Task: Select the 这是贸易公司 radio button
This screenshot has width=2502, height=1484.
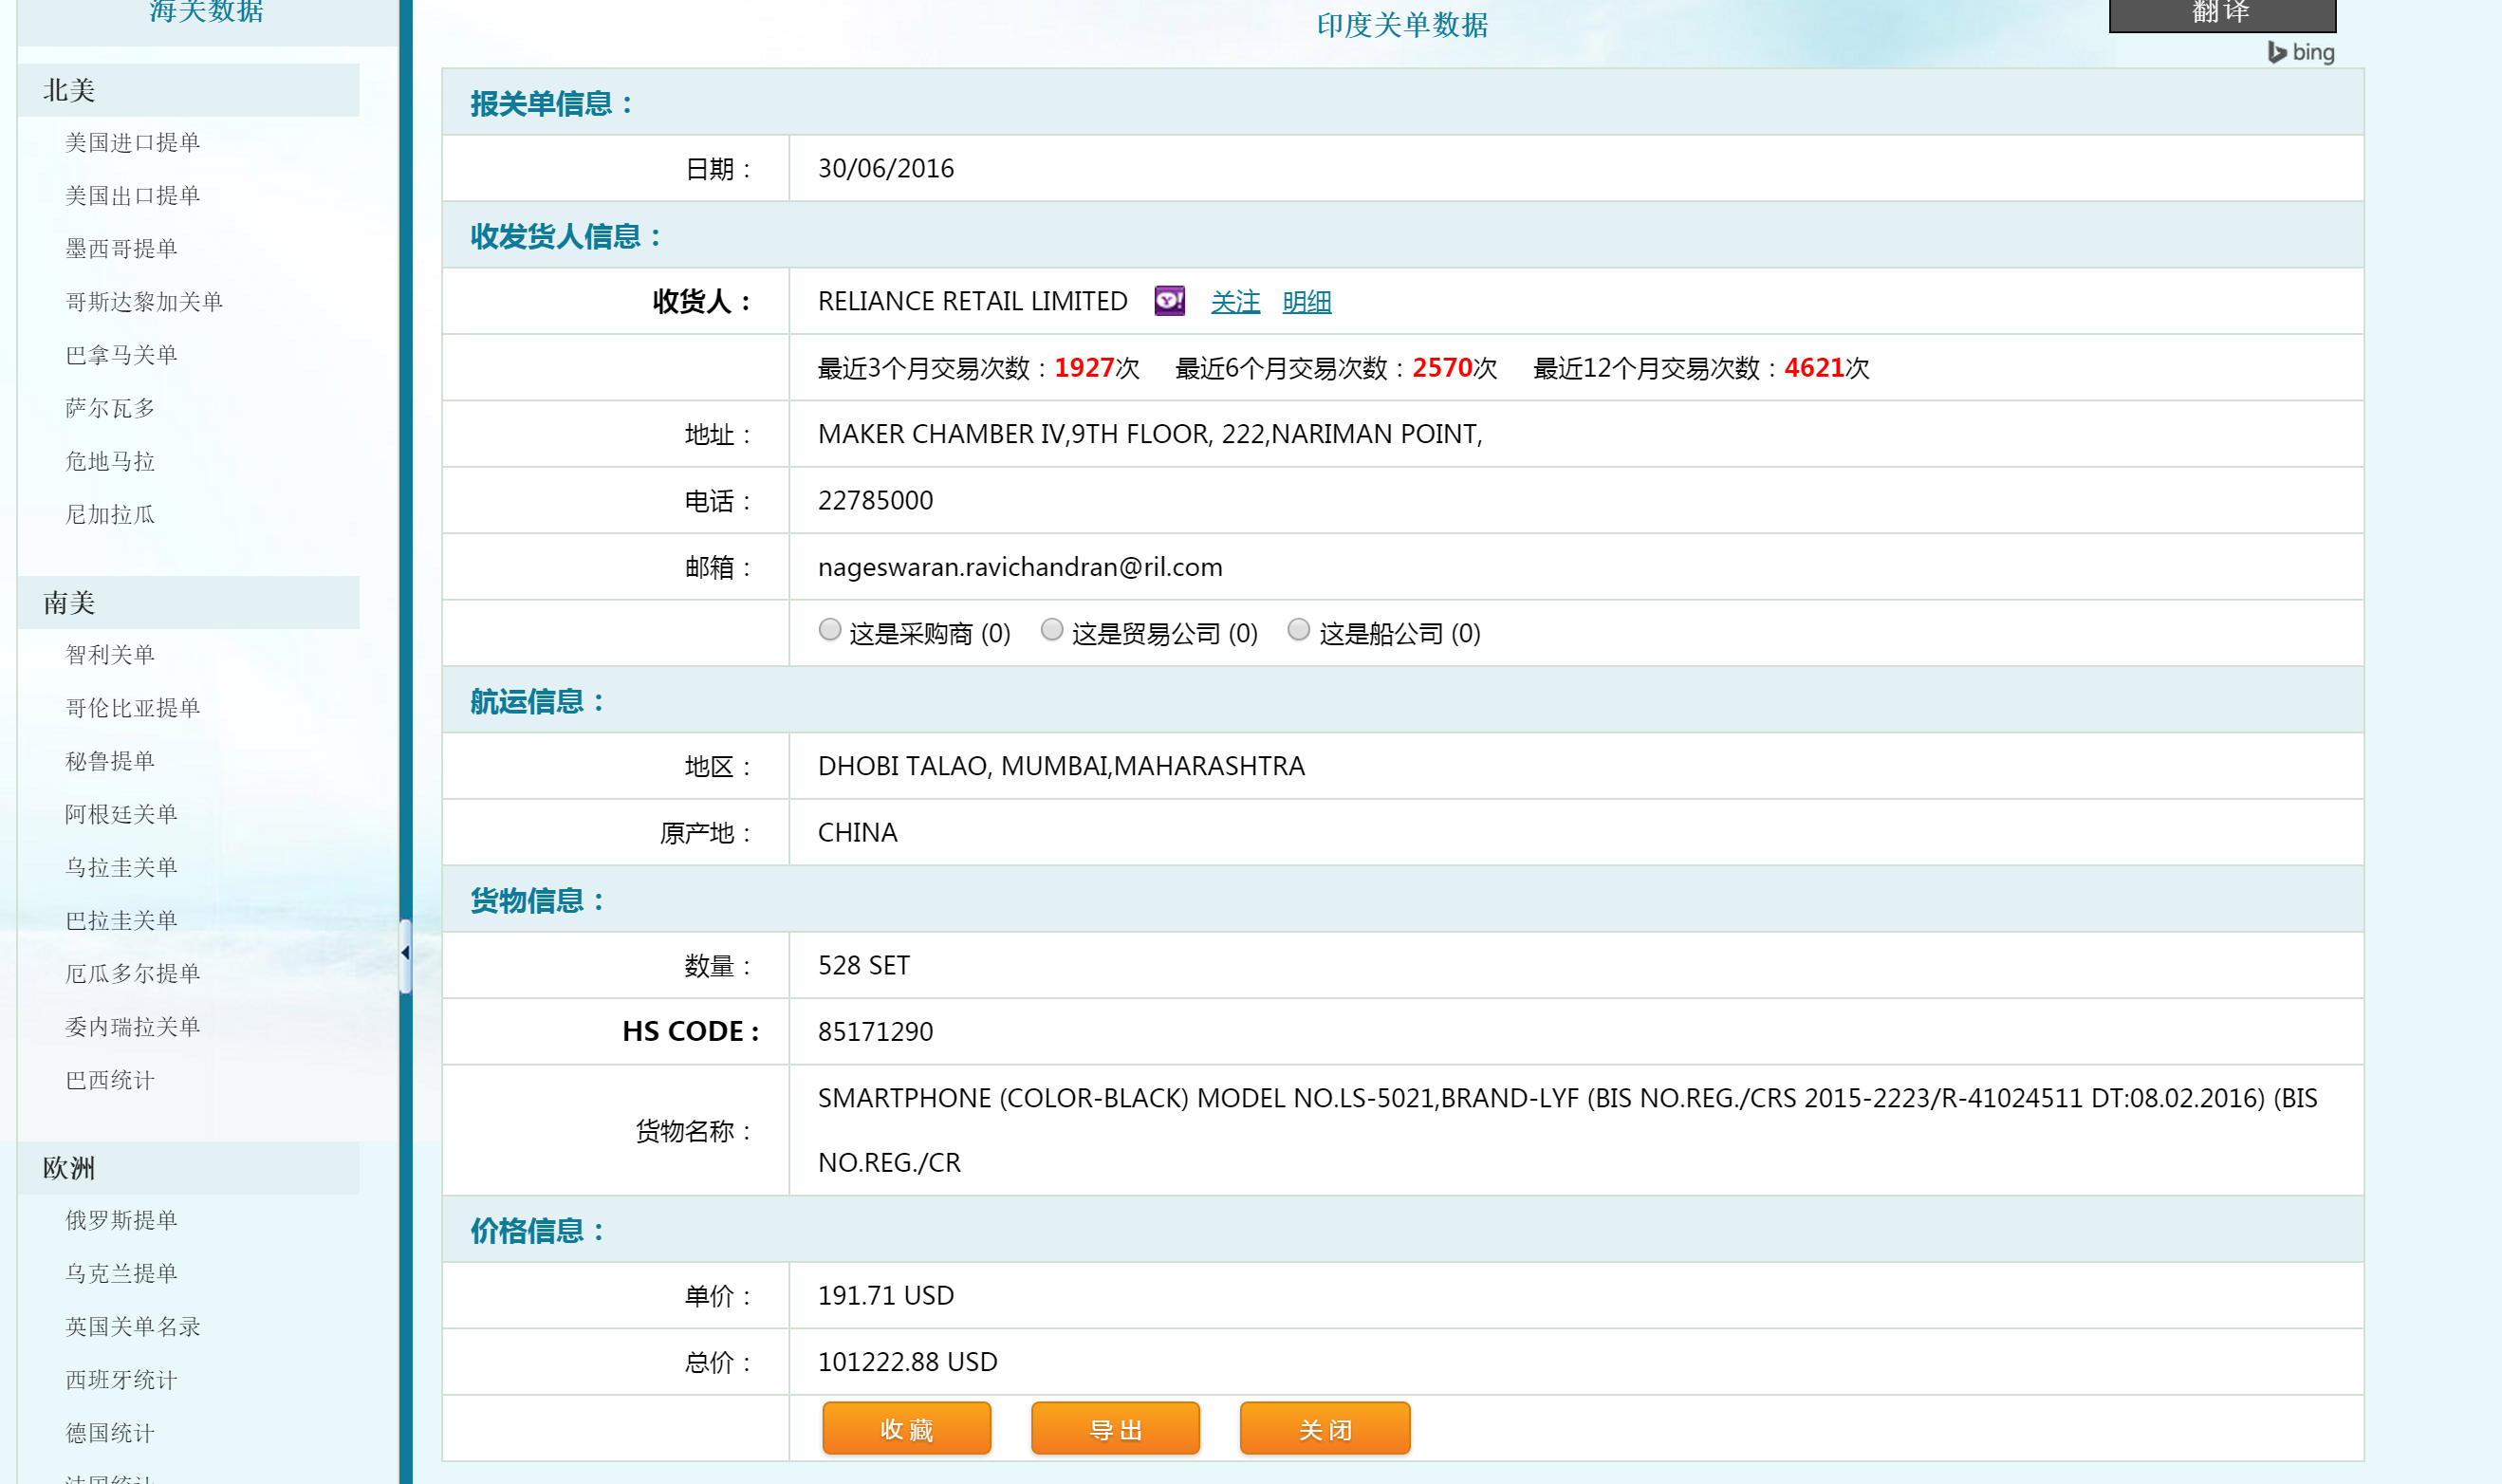Action: (1052, 630)
